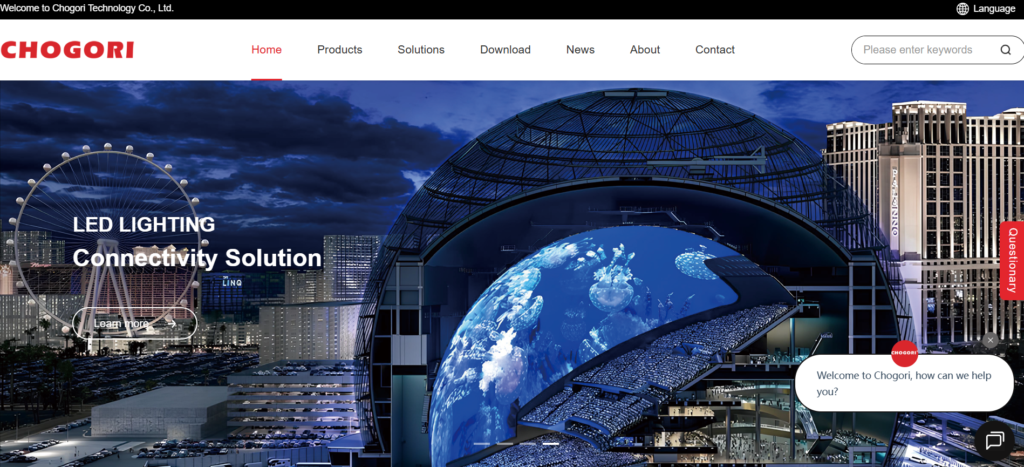1024x467 pixels.
Task: Open the live chat bubble icon
Action: pyautogui.click(x=993, y=440)
